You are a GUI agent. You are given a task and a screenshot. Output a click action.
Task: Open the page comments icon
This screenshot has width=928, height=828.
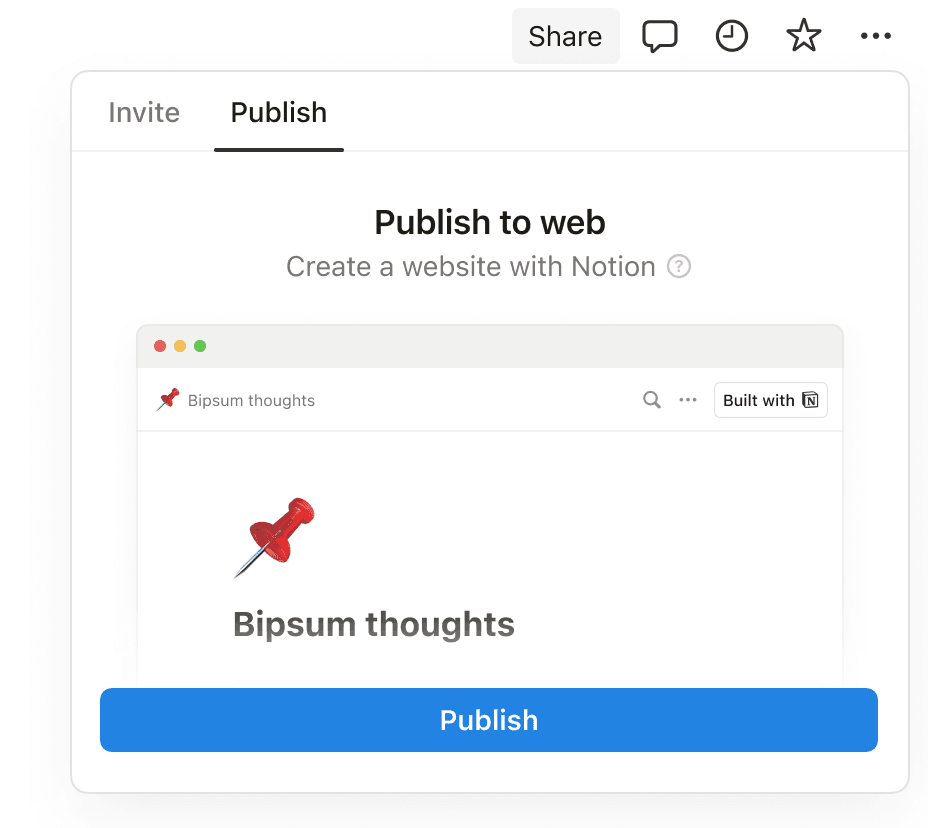[659, 37]
